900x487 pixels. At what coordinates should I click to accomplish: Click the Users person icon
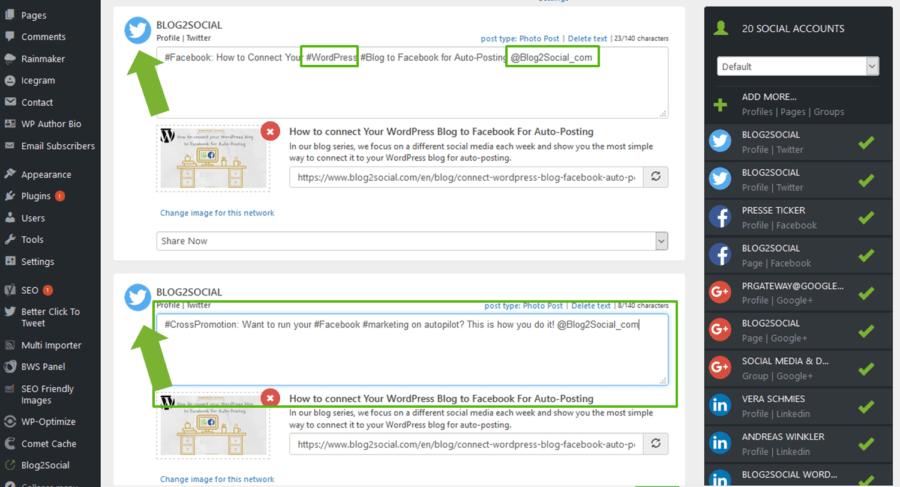(10, 218)
